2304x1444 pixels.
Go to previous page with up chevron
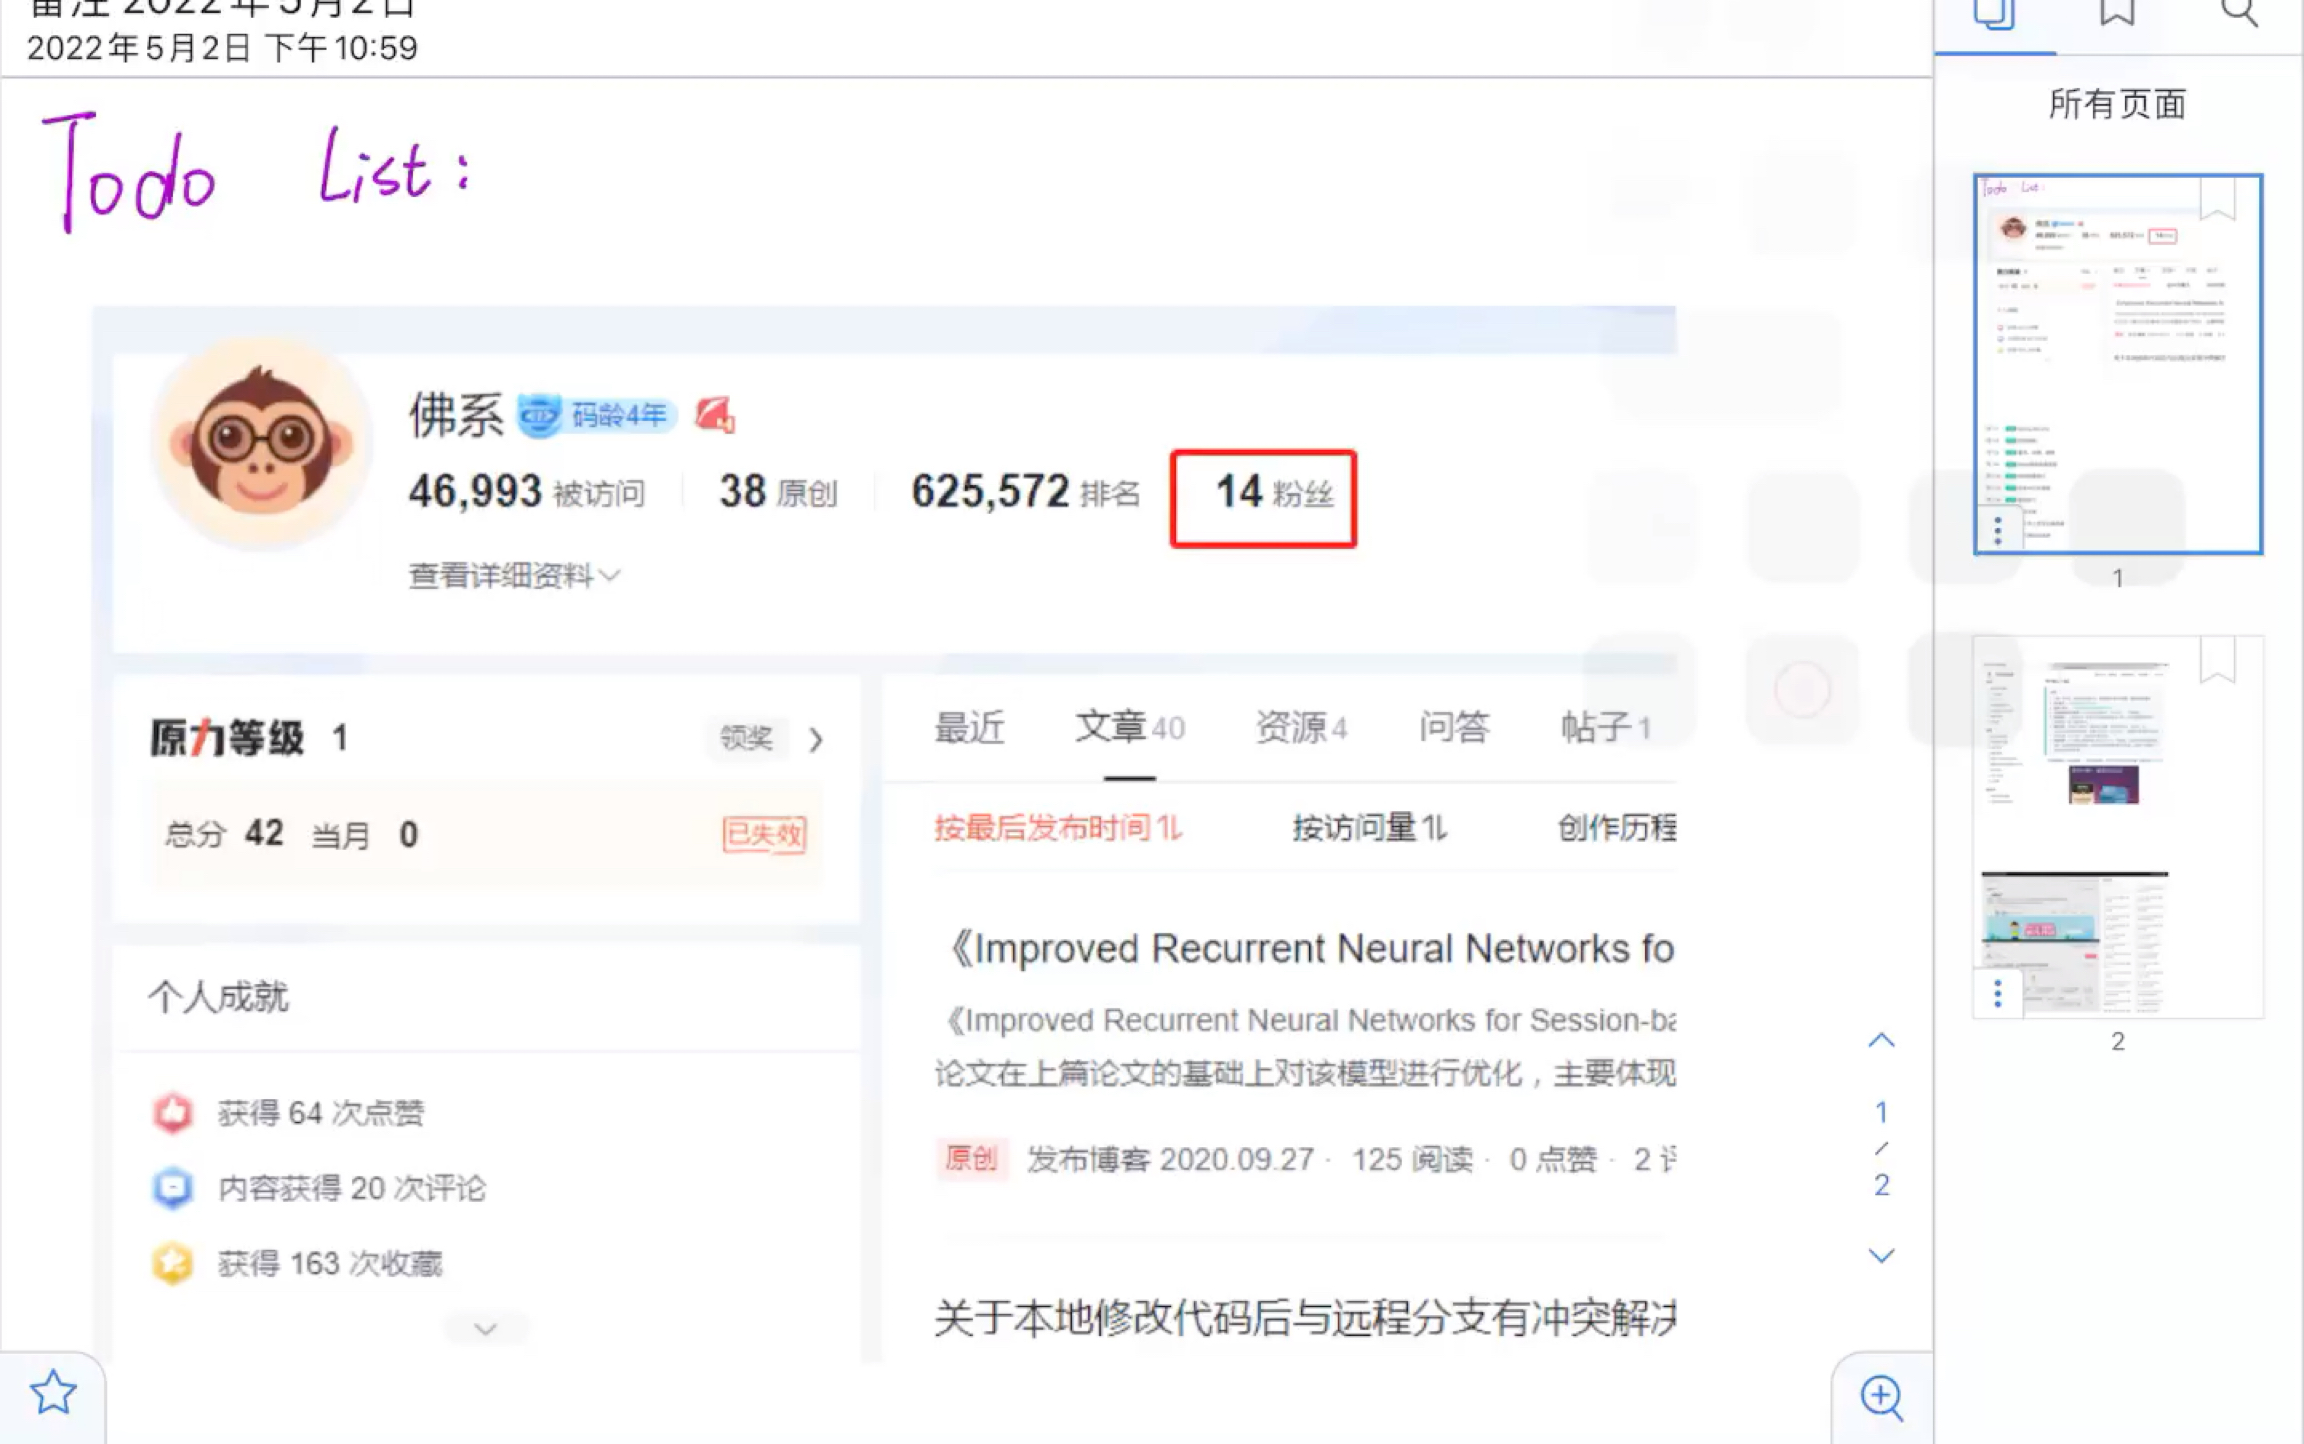[x=1881, y=1041]
